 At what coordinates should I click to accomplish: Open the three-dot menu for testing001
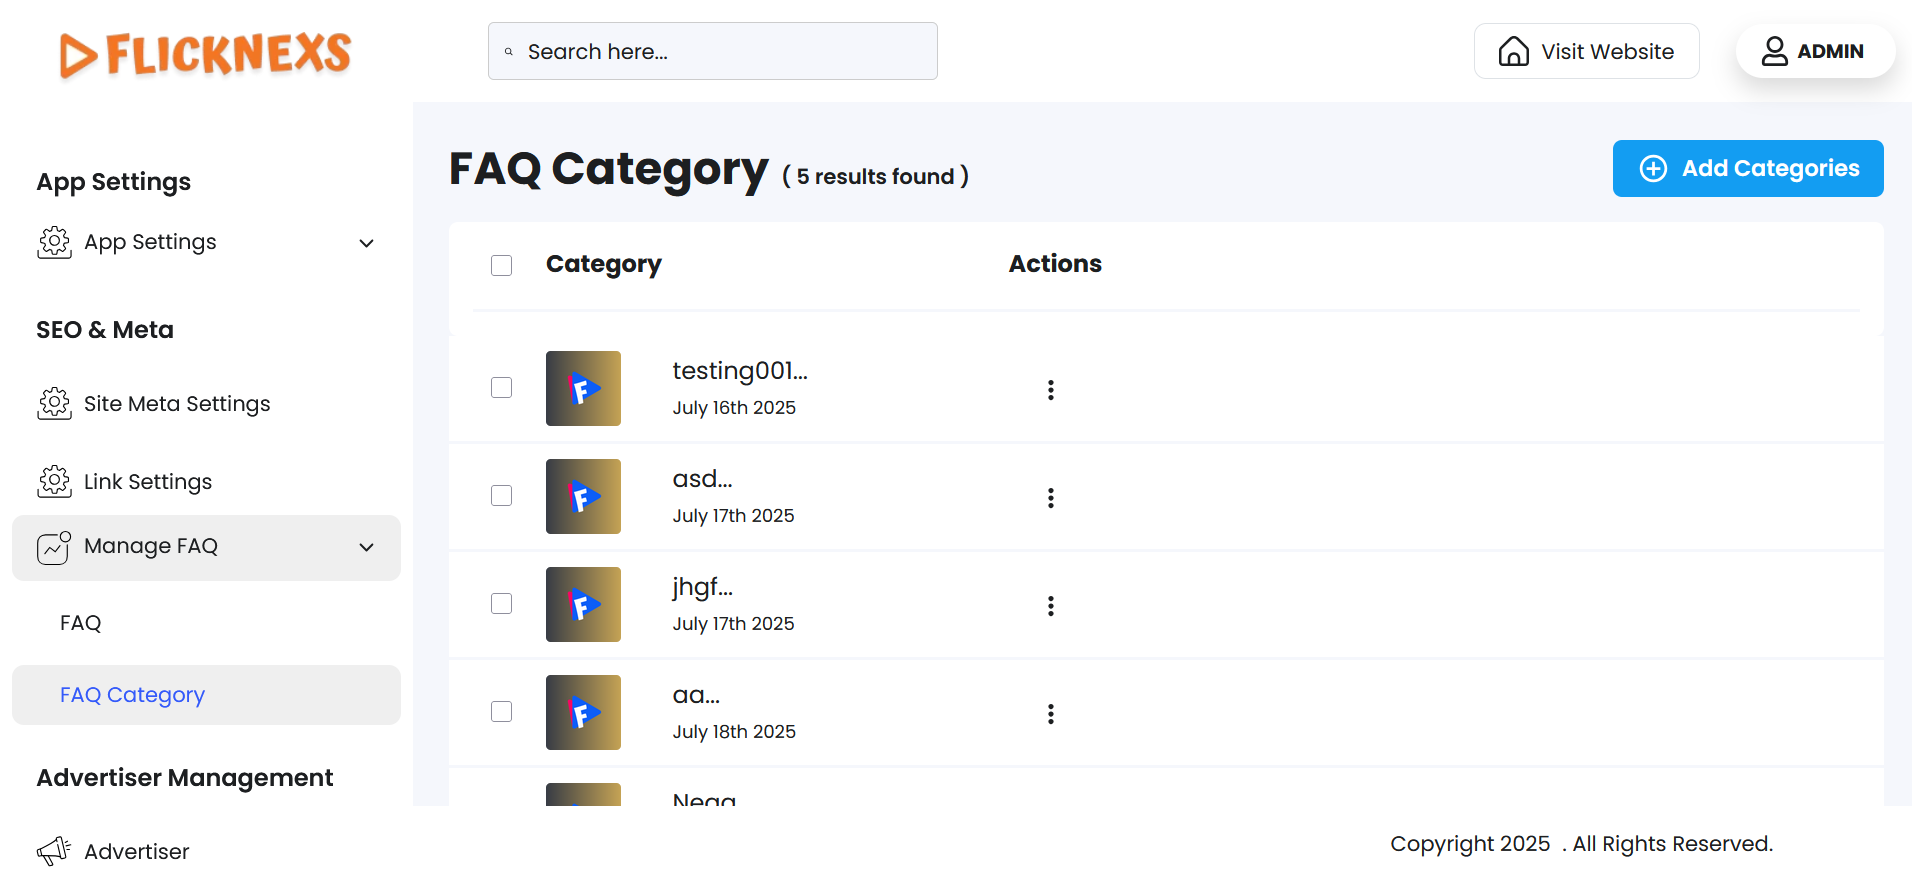coord(1050,390)
